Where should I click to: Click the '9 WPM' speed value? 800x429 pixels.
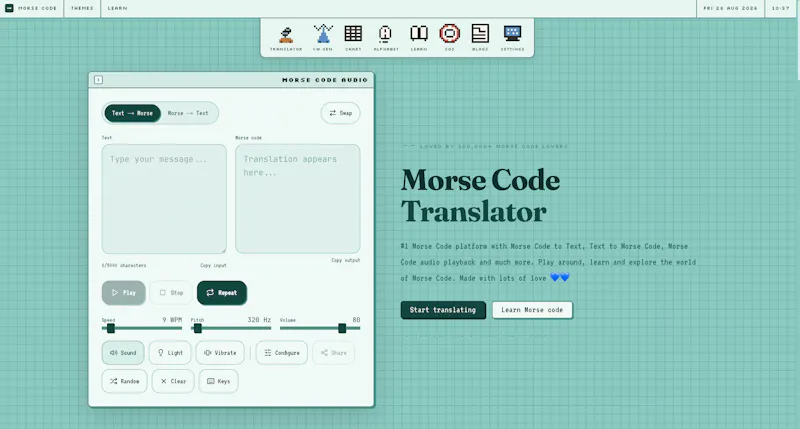pyautogui.click(x=172, y=320)
